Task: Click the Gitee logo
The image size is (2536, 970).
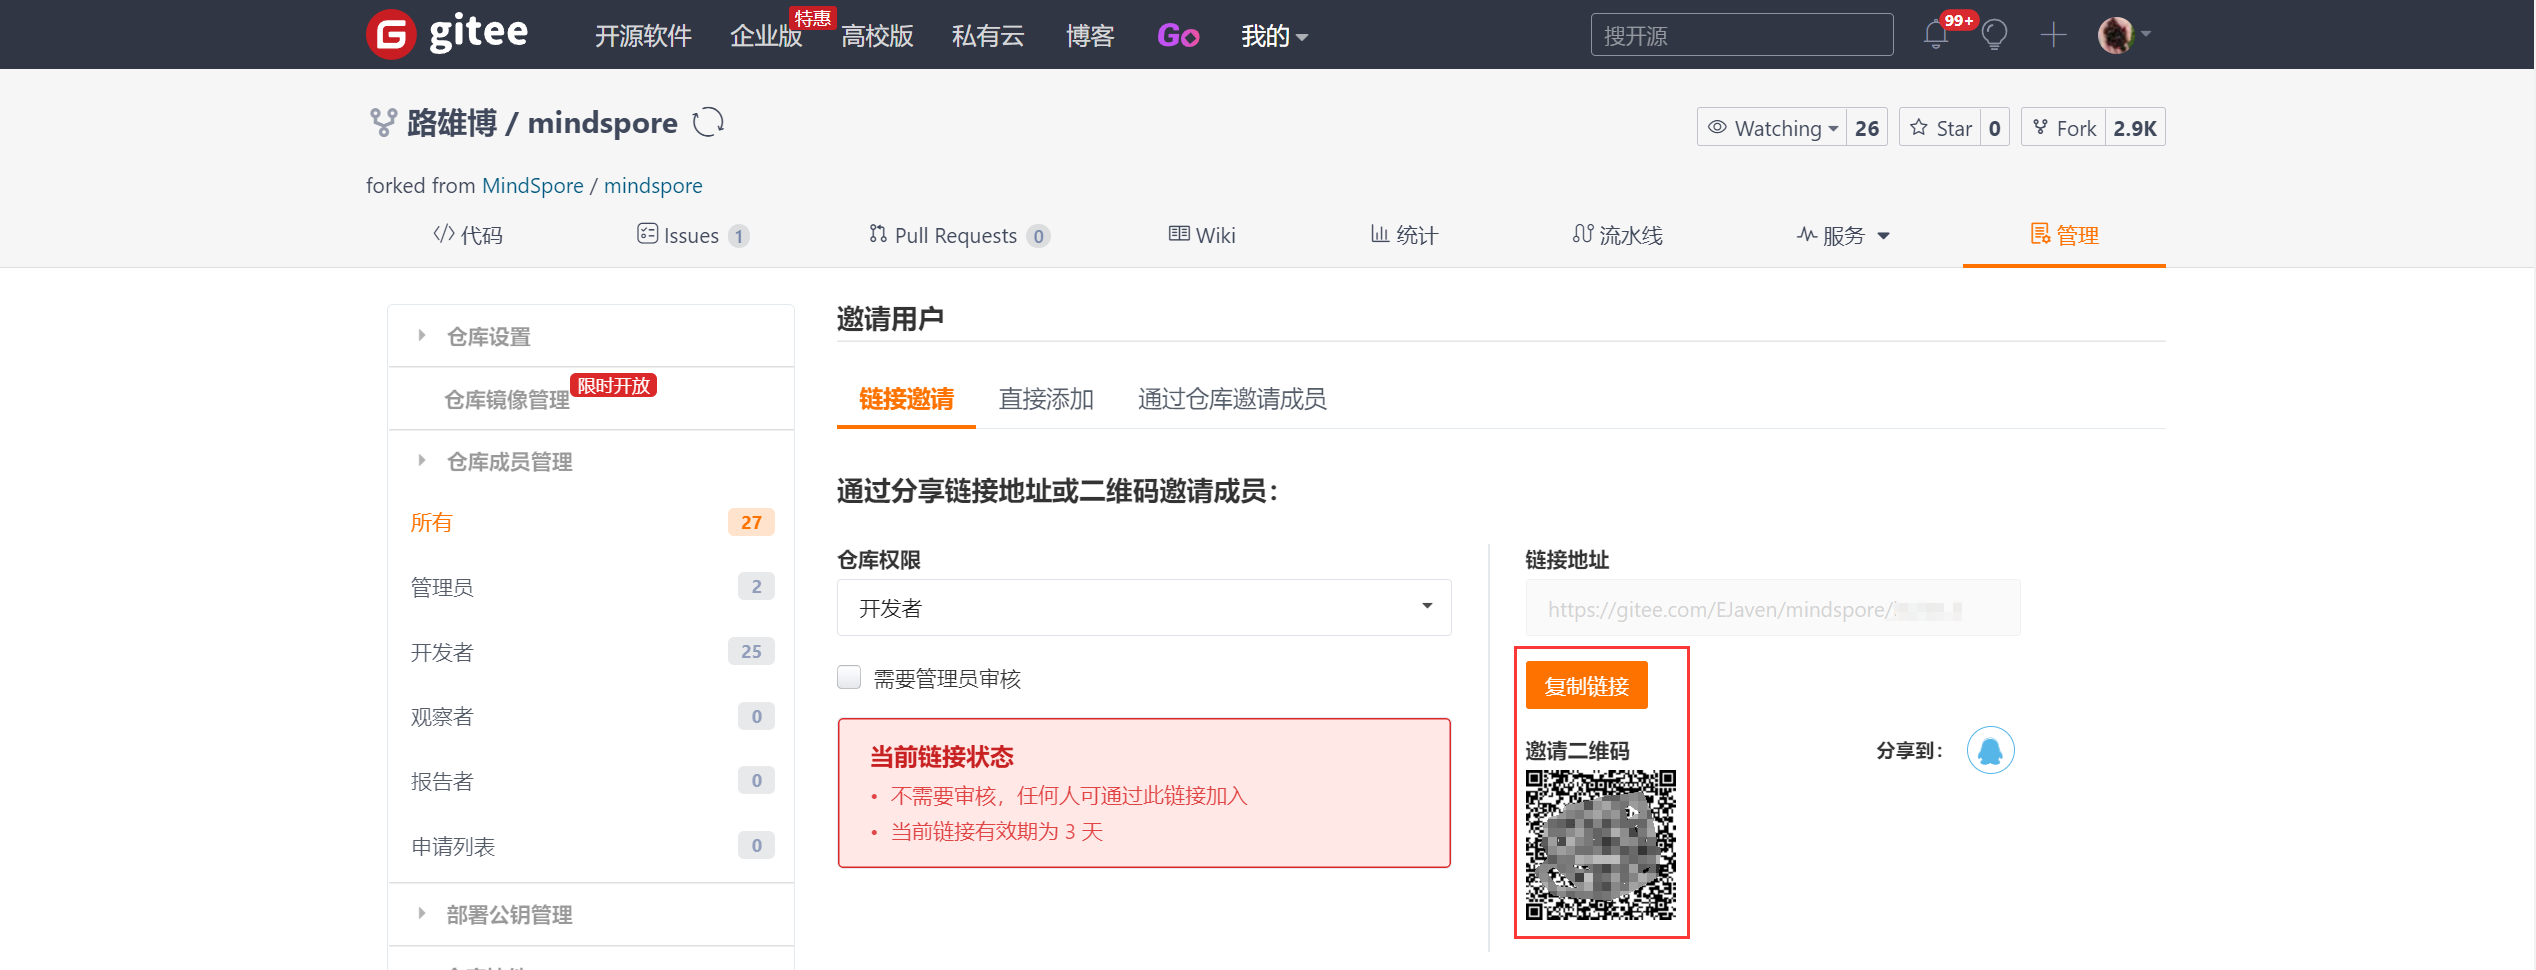Action: point(447,34)
